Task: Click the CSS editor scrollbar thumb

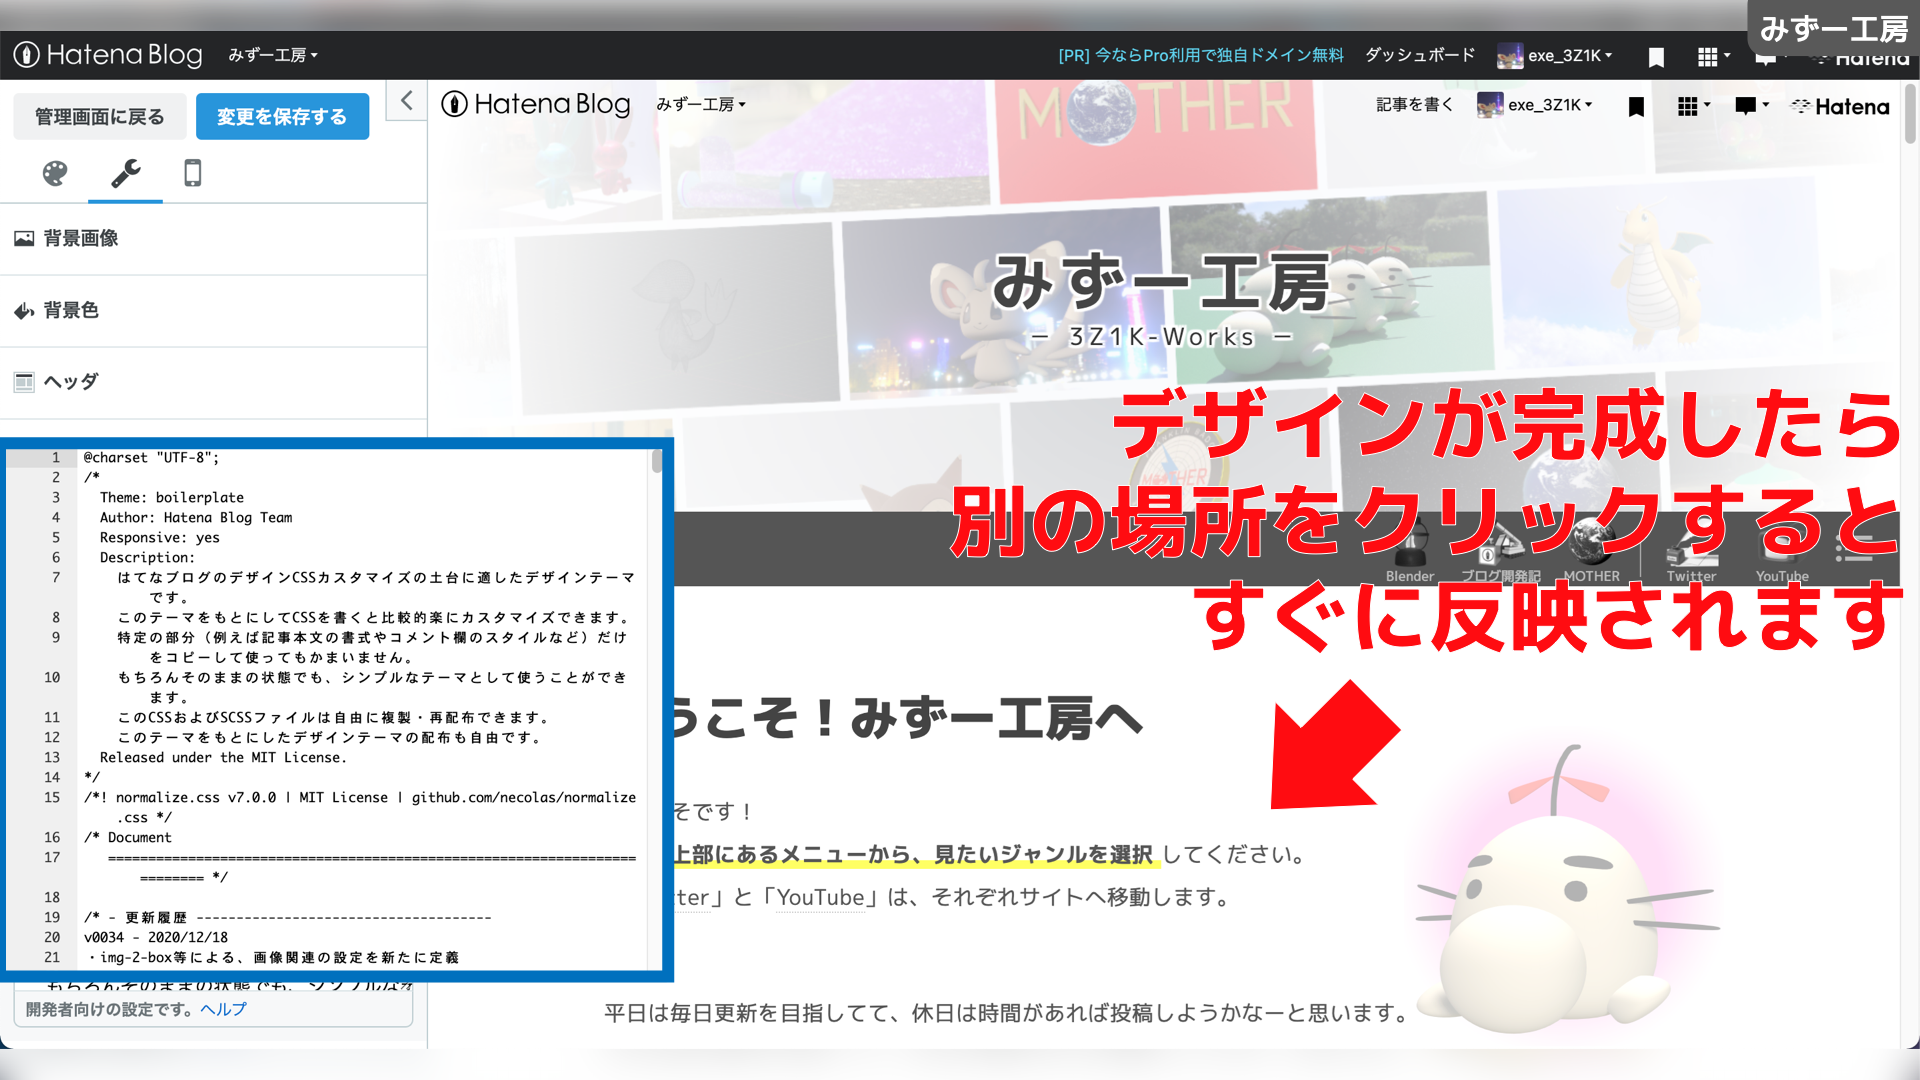Action: click(656, 461)
